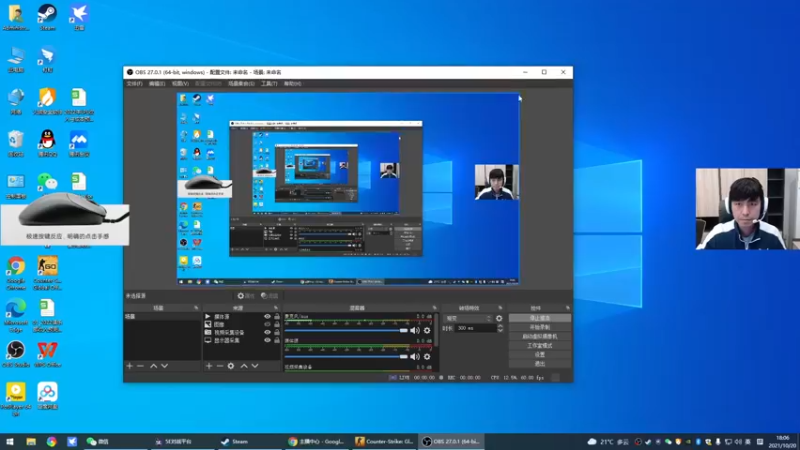The image size is (800, 450).
Task: Click the 工作室模式 studio mode button
Action: click(540, 345)
